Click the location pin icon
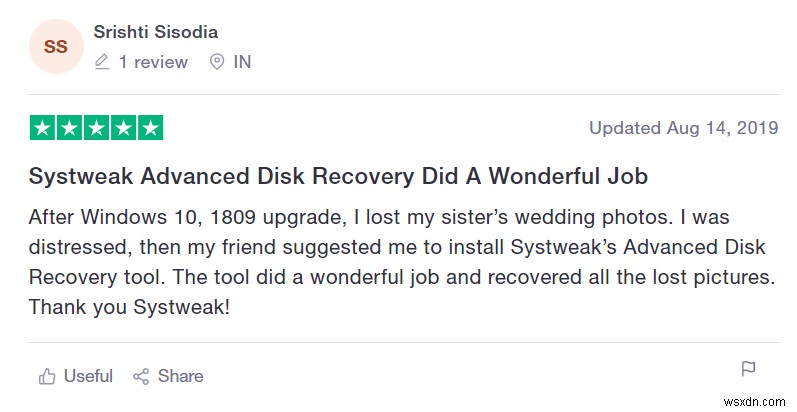This screenshot has width=797, height=412. tap(217, 62)
